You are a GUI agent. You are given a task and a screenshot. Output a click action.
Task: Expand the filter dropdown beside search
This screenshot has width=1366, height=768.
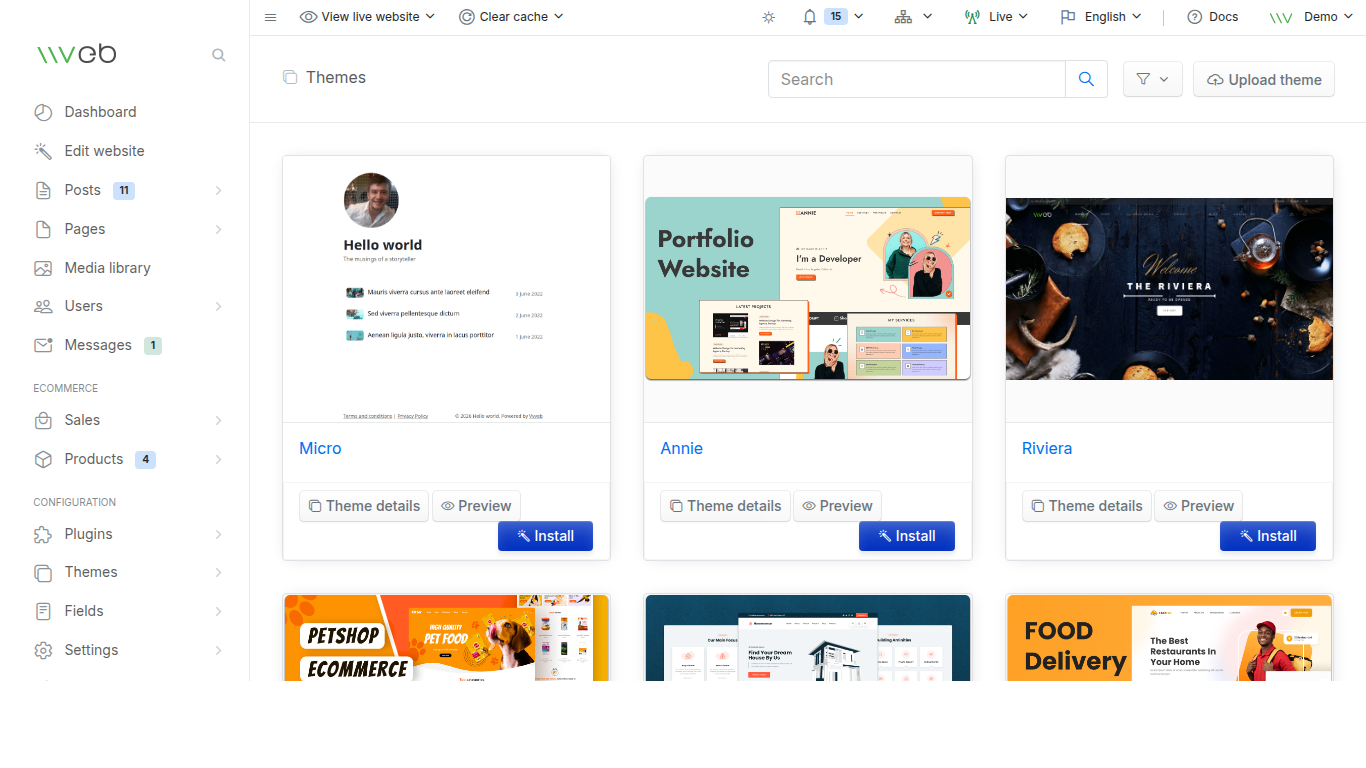(x=1152, y=78)
